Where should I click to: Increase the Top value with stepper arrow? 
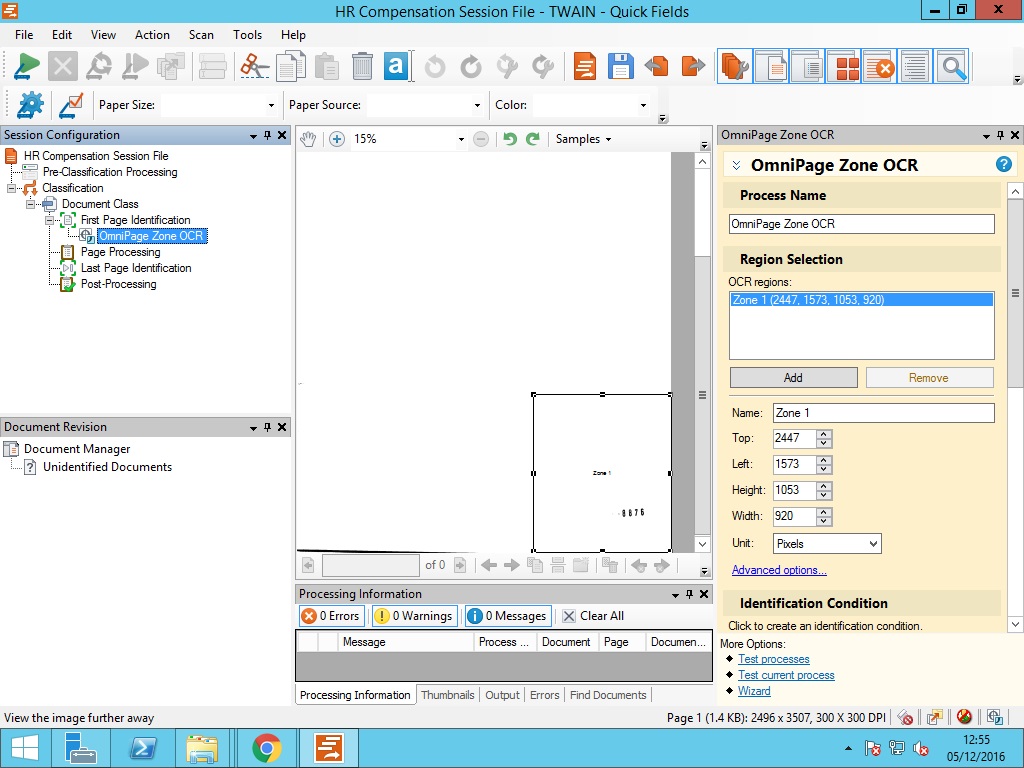pyautogui.click(x=823, y=434)
